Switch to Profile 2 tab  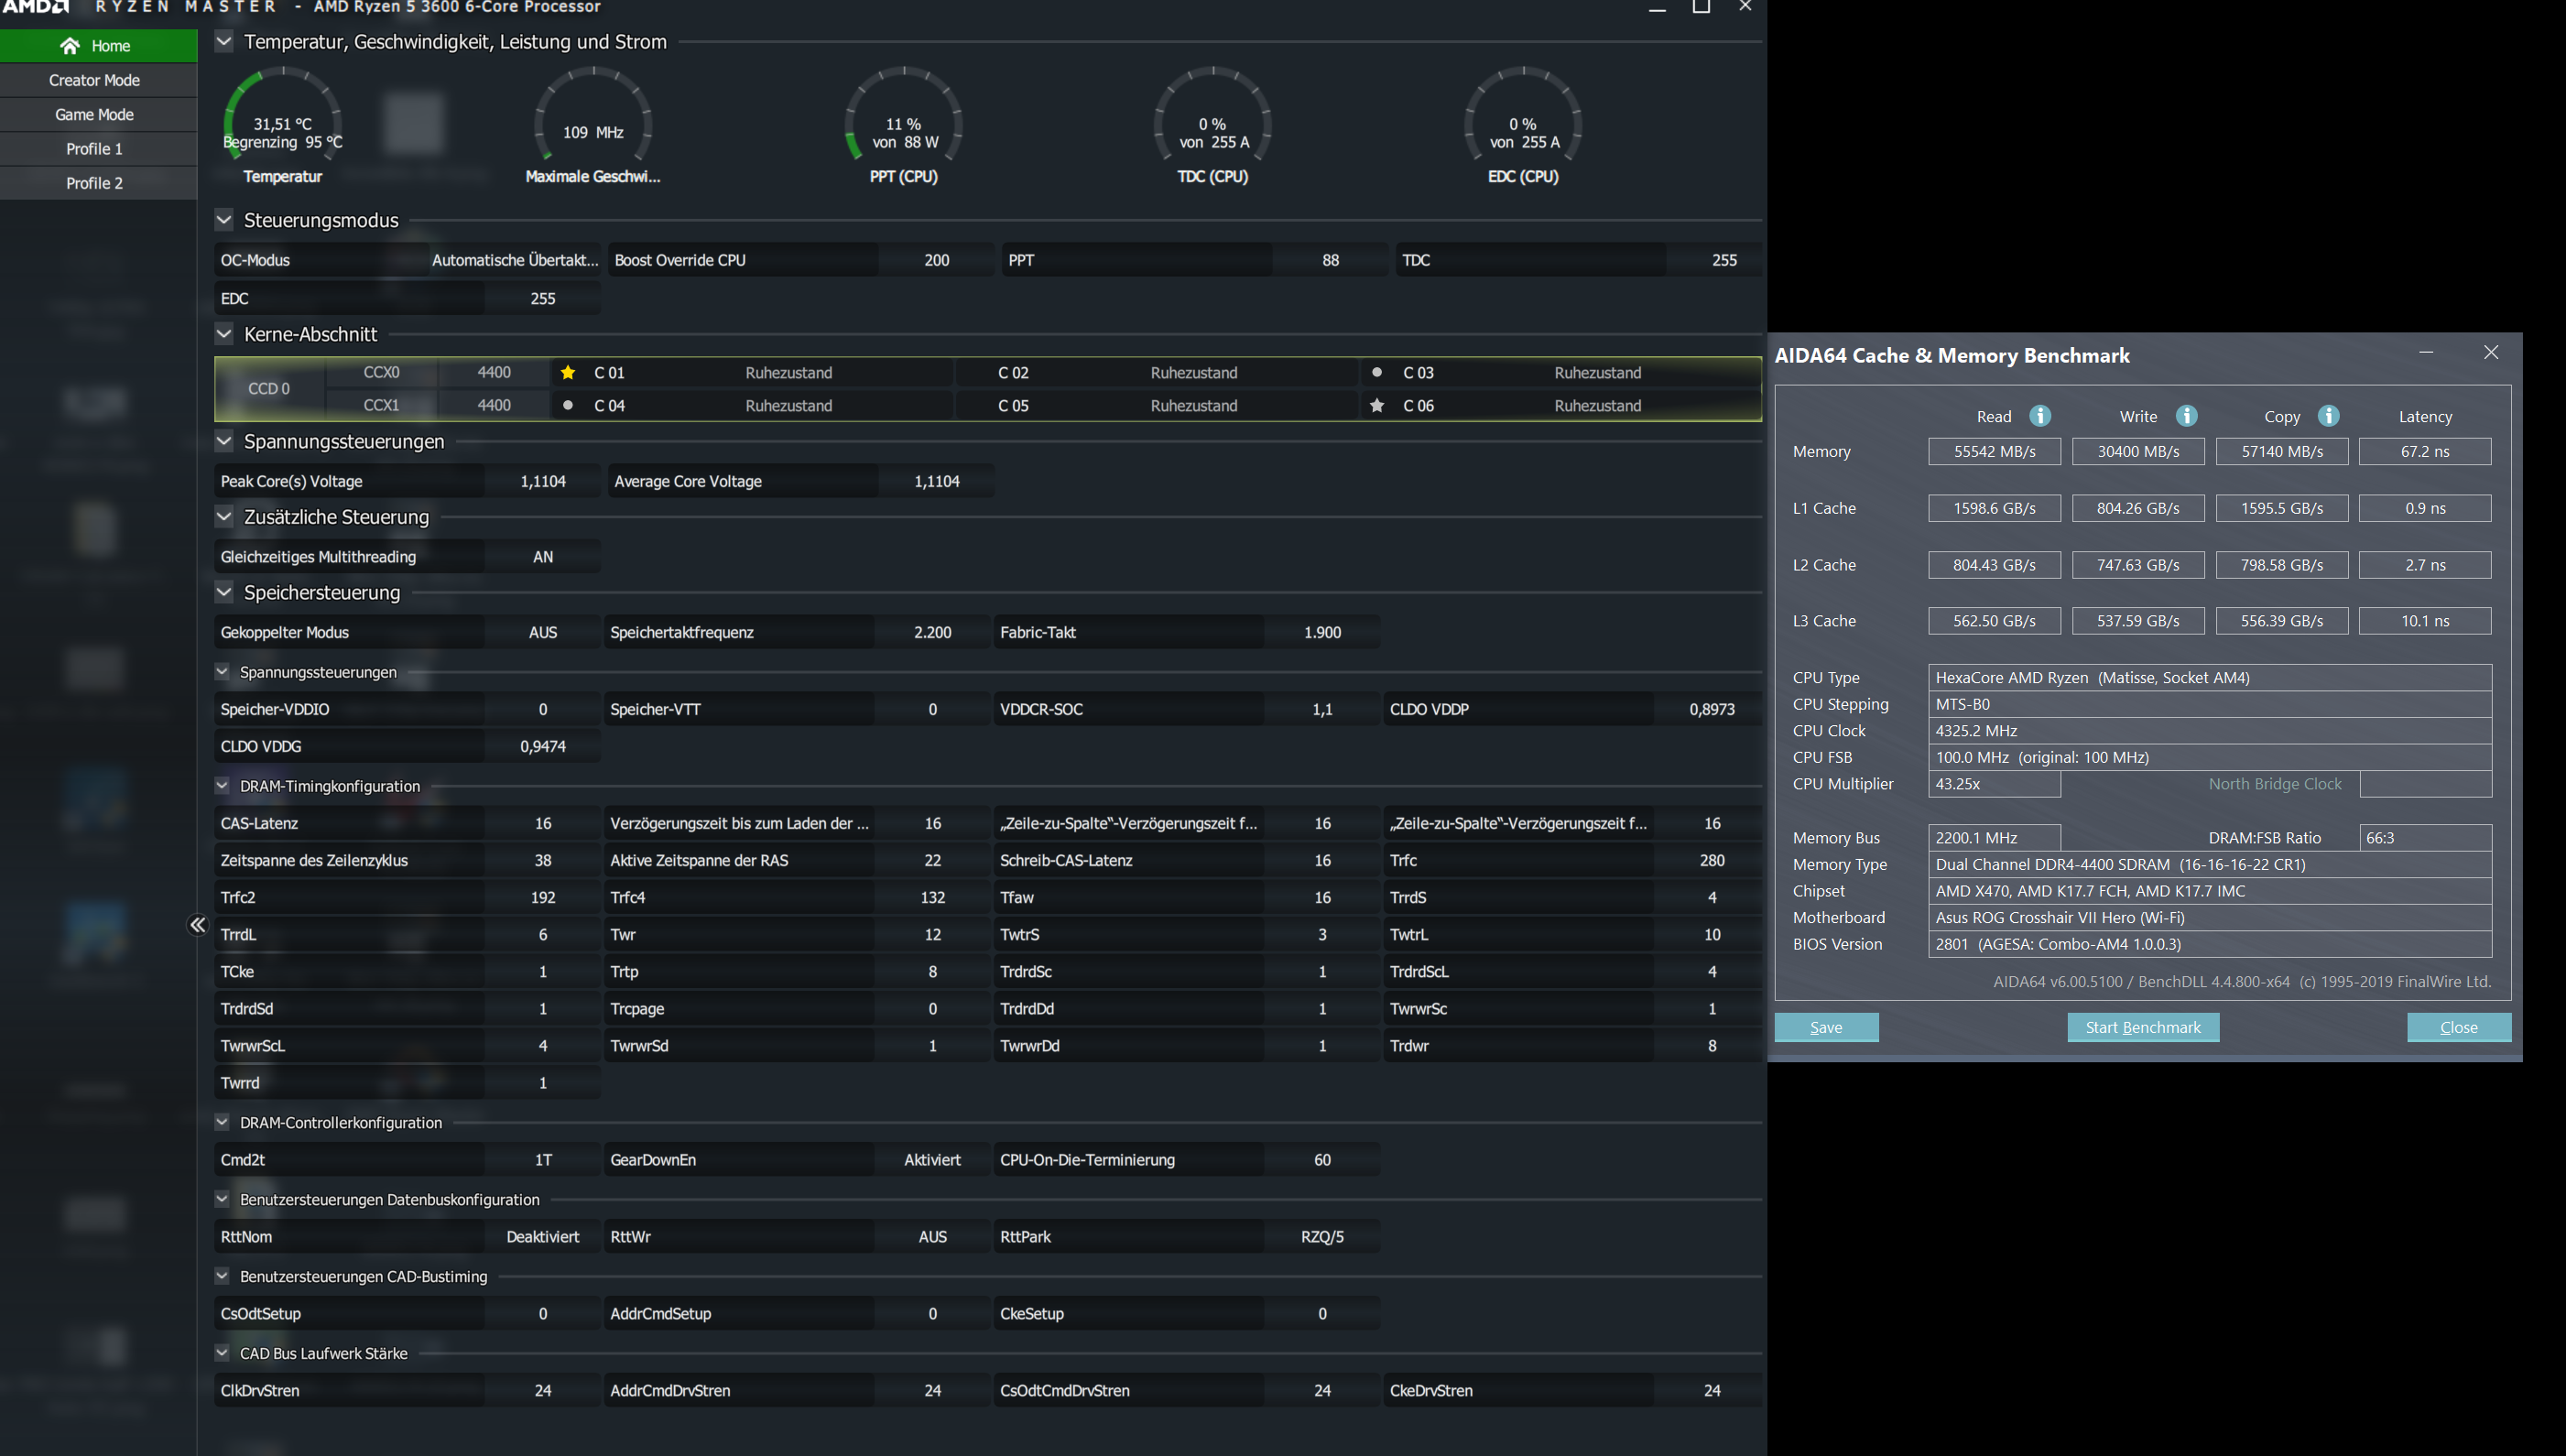[95, 183]
